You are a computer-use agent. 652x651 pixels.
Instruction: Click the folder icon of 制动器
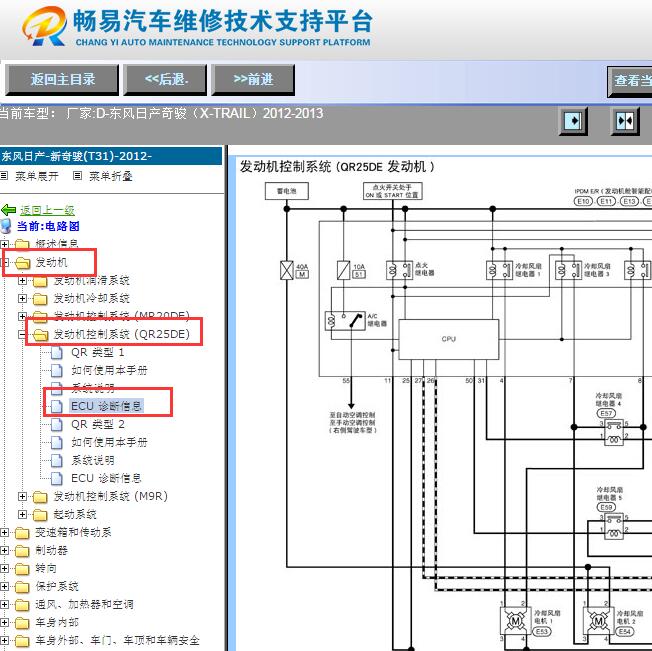coord(22,551)
